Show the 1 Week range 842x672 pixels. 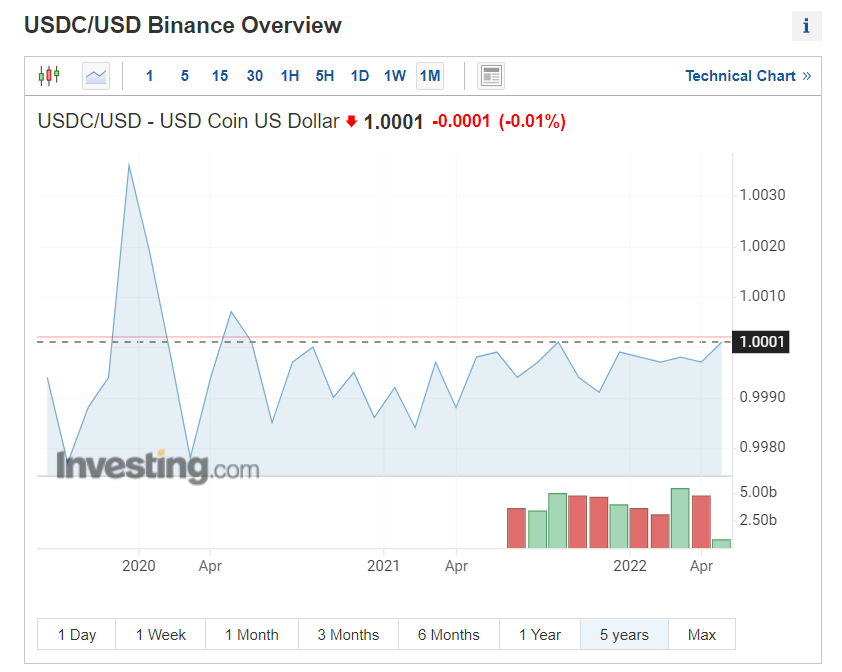click(161, 634)
